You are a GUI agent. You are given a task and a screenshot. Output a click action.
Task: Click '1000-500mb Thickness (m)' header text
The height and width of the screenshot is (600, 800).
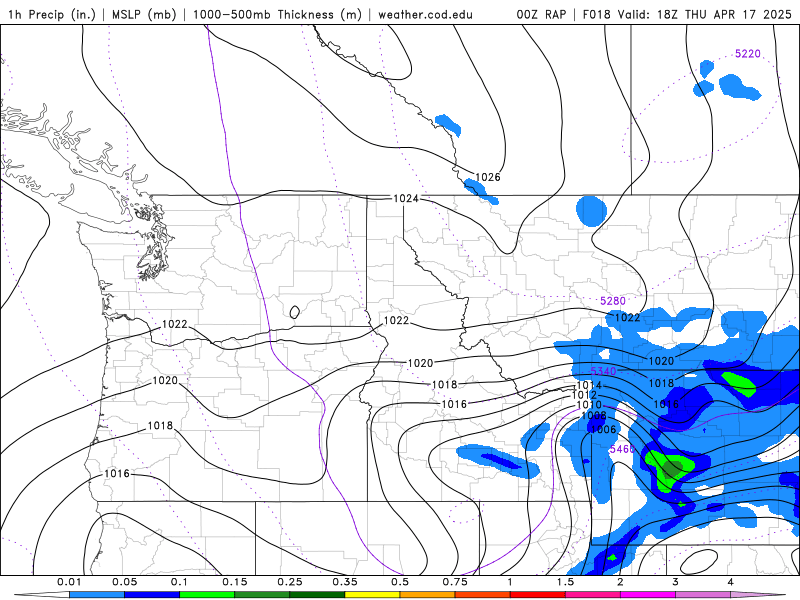277,14
